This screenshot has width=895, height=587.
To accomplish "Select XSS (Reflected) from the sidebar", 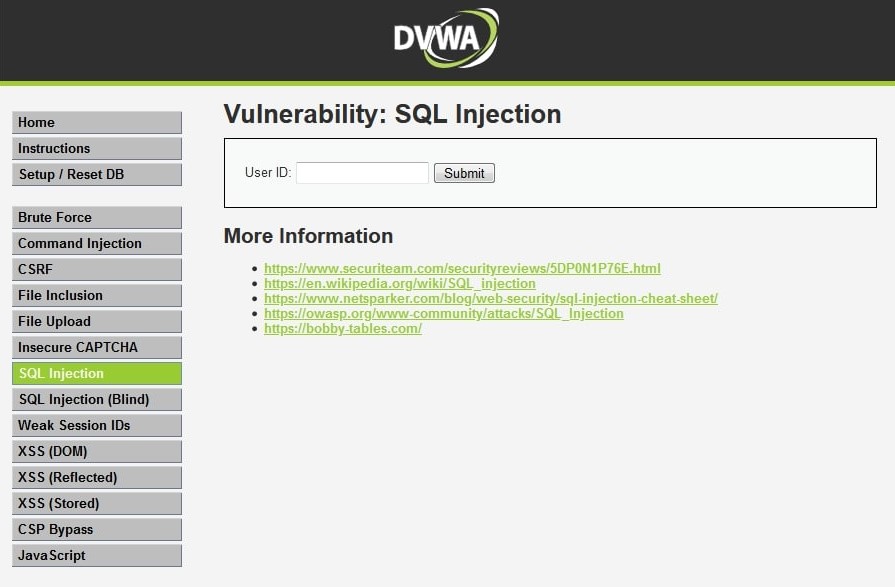I will click(x=97, y=477).
